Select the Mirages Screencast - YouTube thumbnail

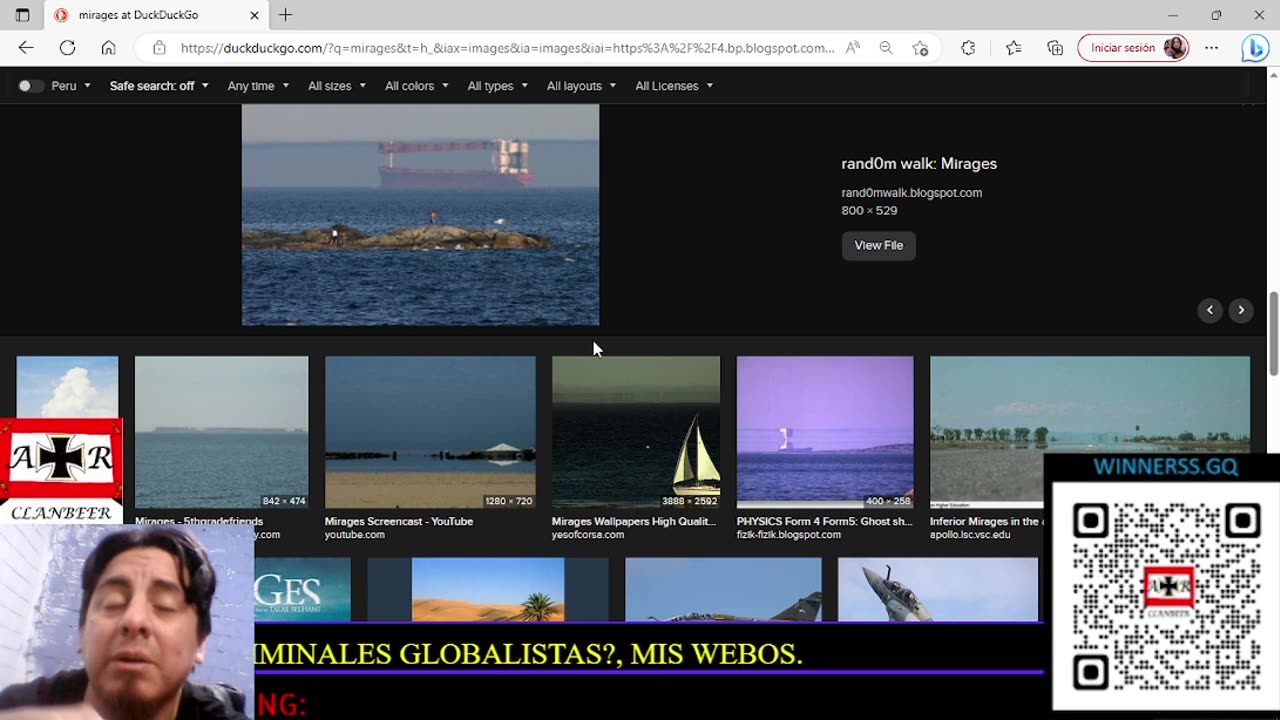click(x=430, y=432)
